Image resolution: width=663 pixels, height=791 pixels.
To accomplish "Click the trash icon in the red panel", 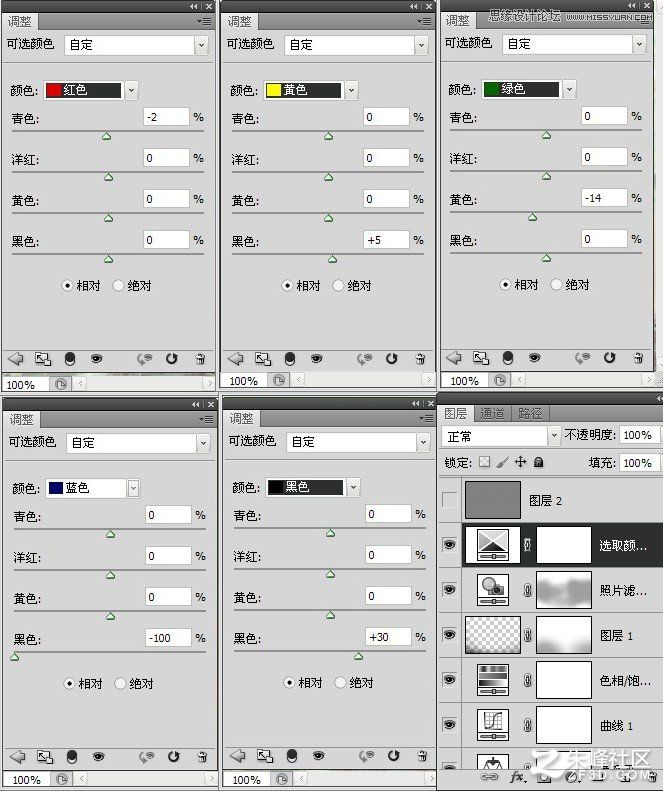I will click(200, 359).
